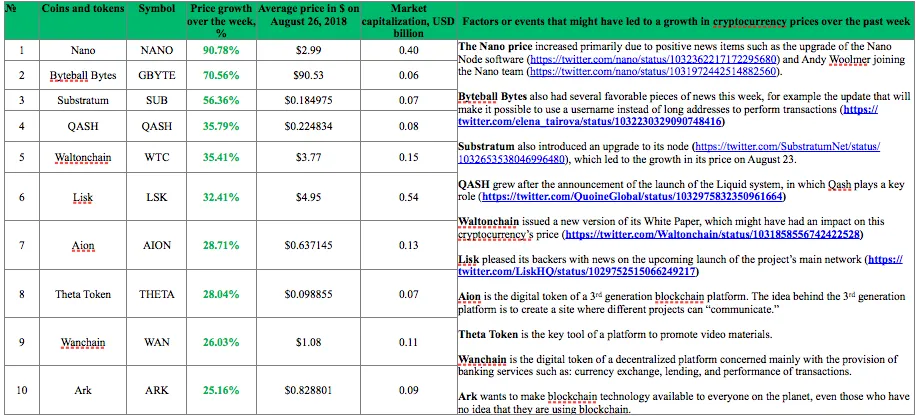Click the $90.53 average price cell
This screenshot has height=418, width=916.
click(x=308, y=75)
